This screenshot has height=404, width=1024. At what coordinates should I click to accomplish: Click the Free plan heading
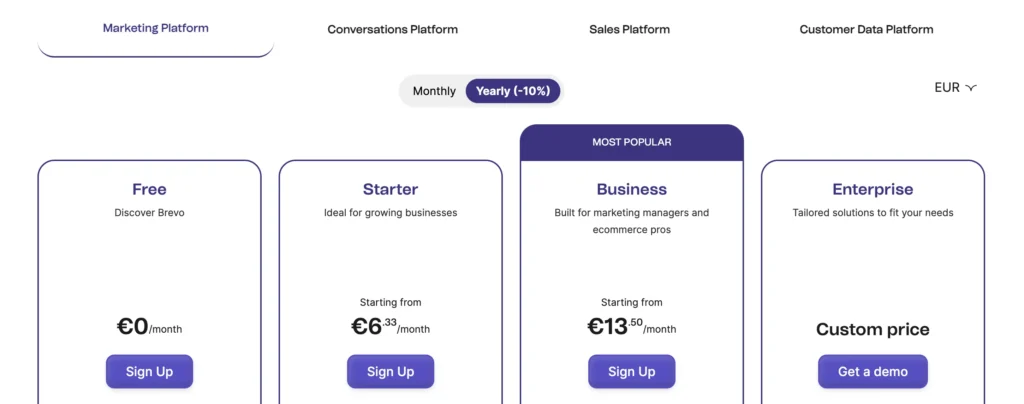pyautogui.click(x=149, y=189)
